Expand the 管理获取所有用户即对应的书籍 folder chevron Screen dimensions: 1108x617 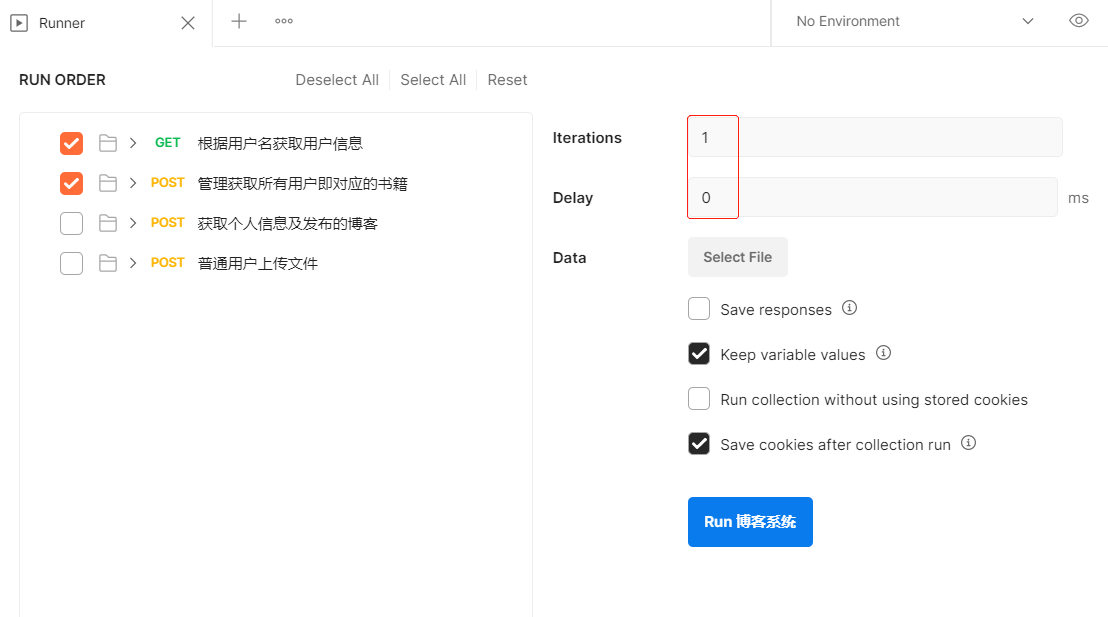tap(133, 183)
